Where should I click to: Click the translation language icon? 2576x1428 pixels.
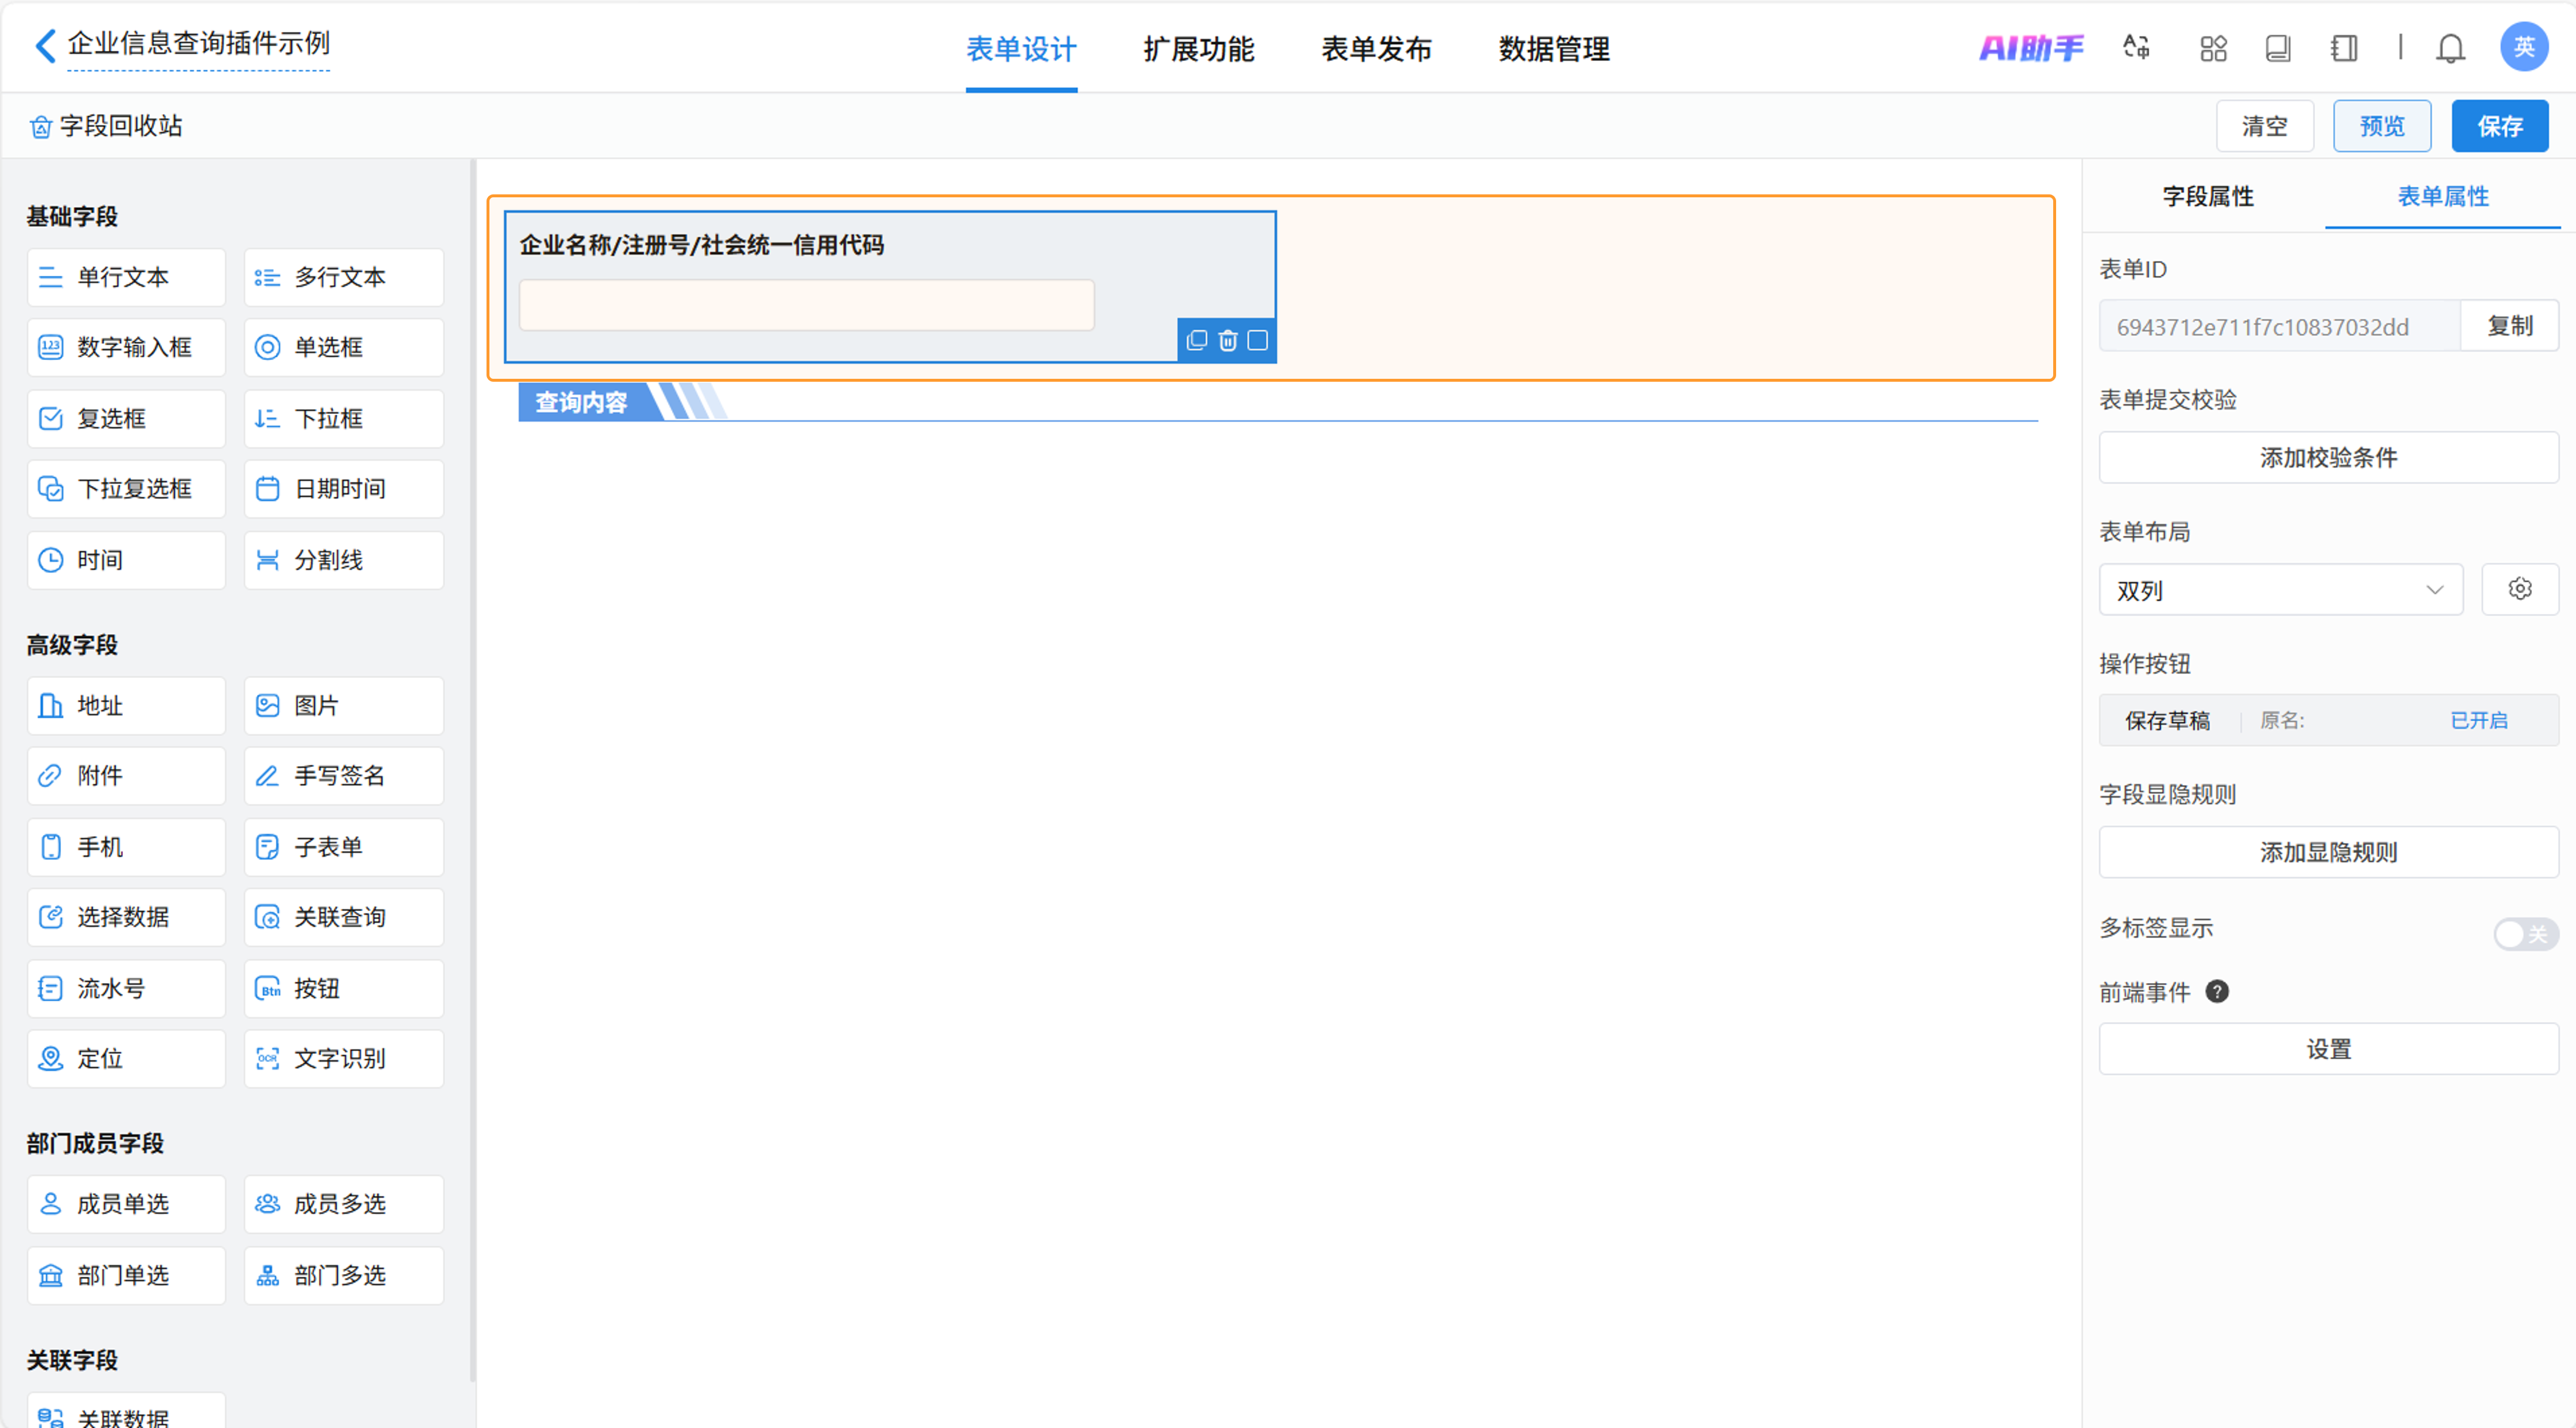click(2136, 47)
